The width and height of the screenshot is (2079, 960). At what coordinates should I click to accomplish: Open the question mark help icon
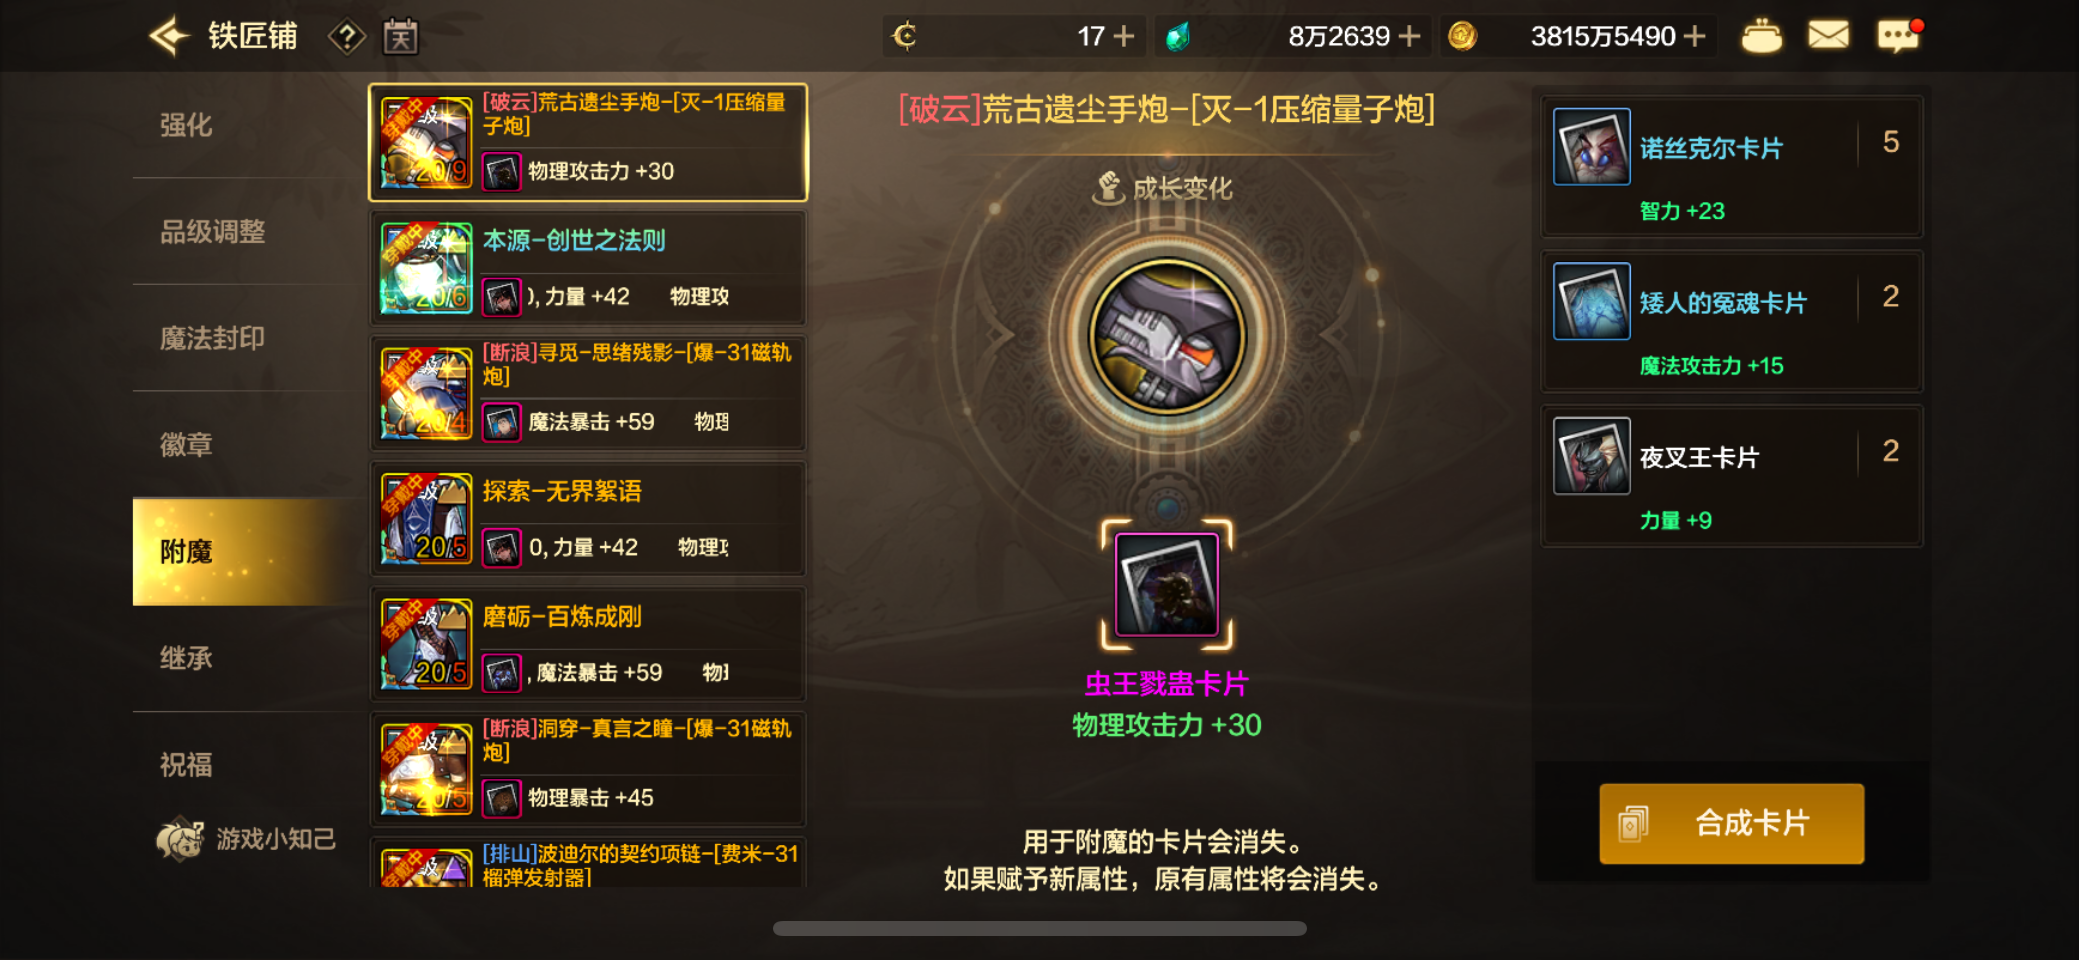(x=347, y=38)
